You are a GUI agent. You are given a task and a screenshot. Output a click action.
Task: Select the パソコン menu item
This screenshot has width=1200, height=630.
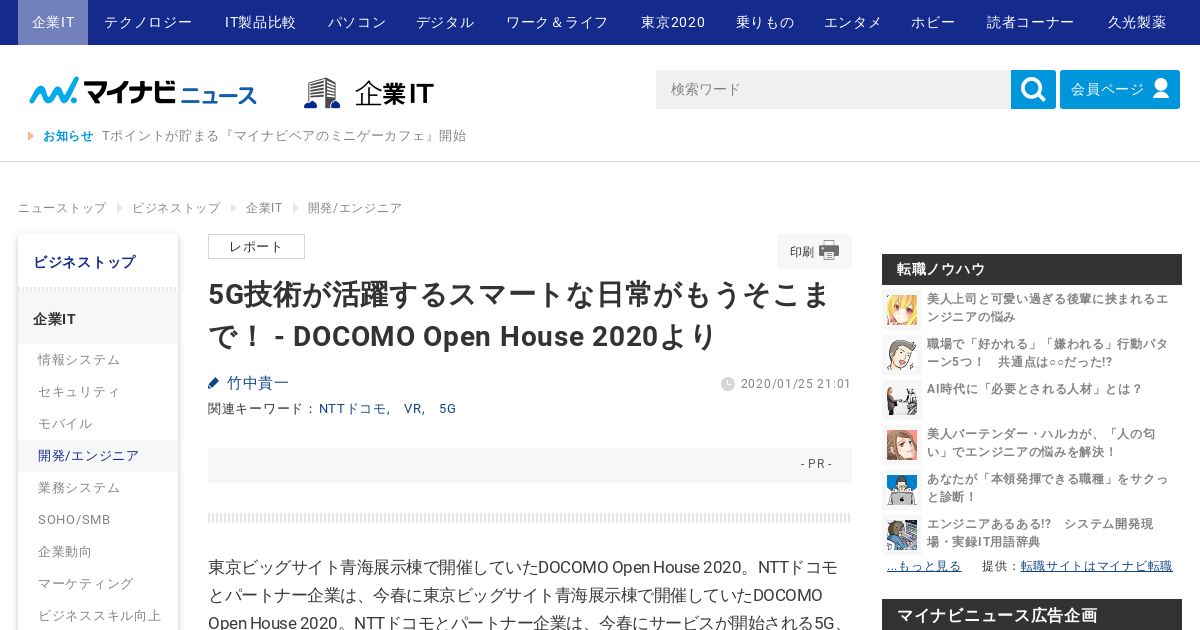click(x=357, y=22)
